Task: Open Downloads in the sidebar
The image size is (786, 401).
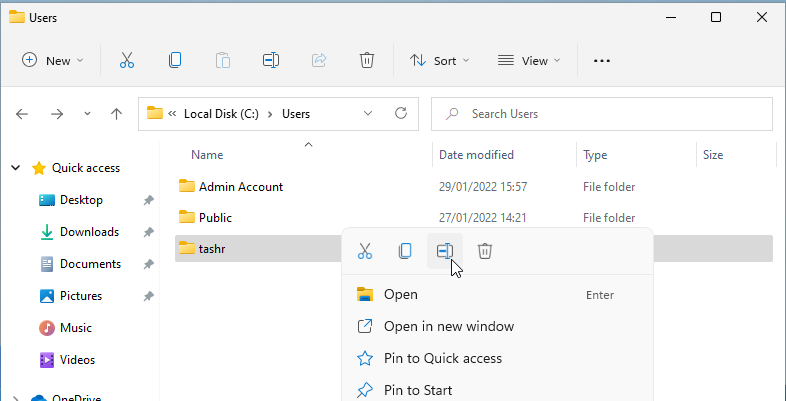Action: tap(89, 232)
